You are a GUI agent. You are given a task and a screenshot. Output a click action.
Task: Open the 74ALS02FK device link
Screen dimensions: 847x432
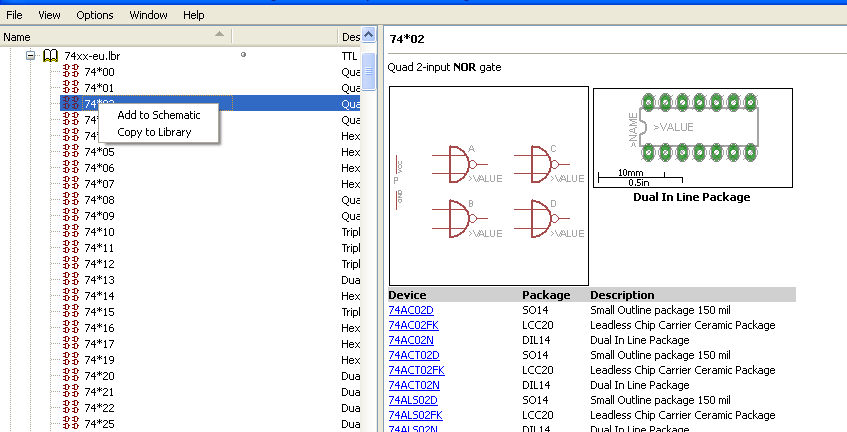415,415
